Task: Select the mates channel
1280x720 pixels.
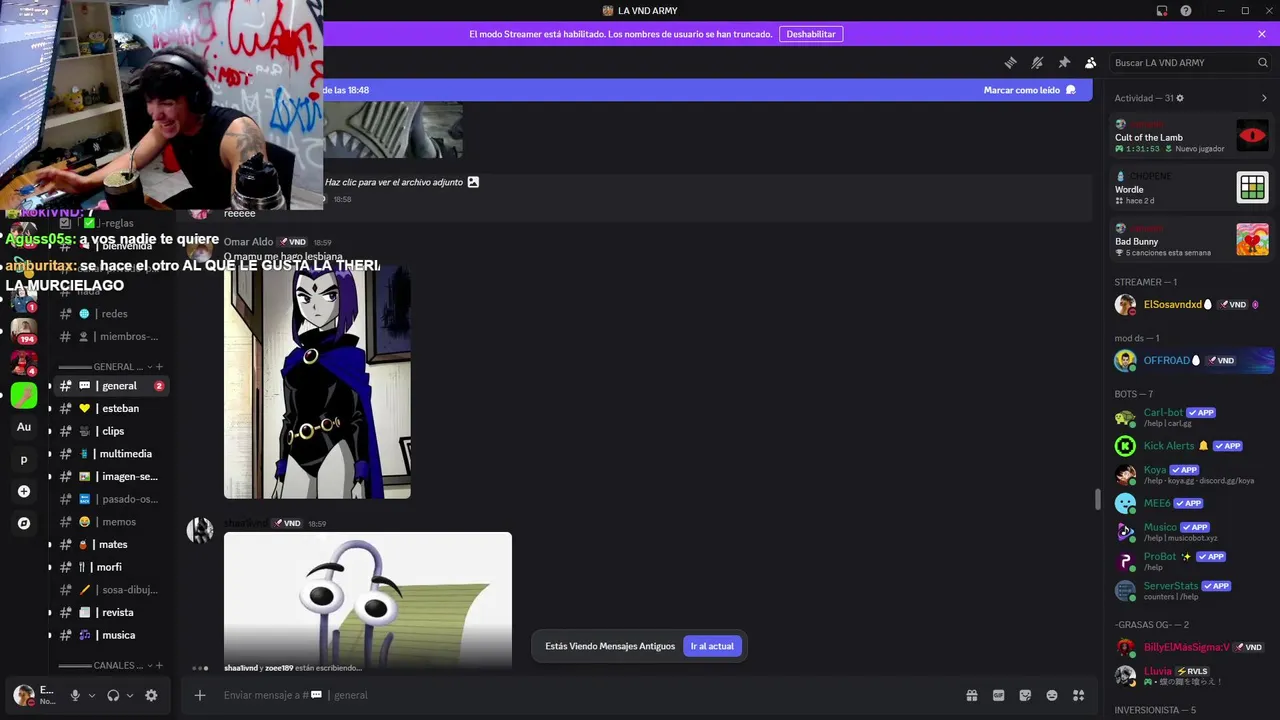Action: 112,545
